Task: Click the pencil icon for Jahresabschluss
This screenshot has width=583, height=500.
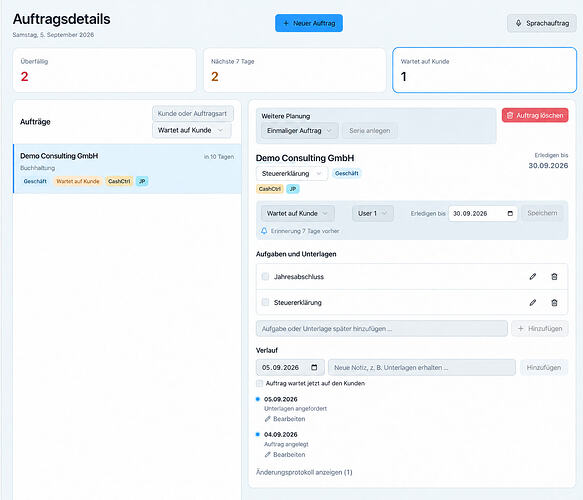Action: pos(532,277)
